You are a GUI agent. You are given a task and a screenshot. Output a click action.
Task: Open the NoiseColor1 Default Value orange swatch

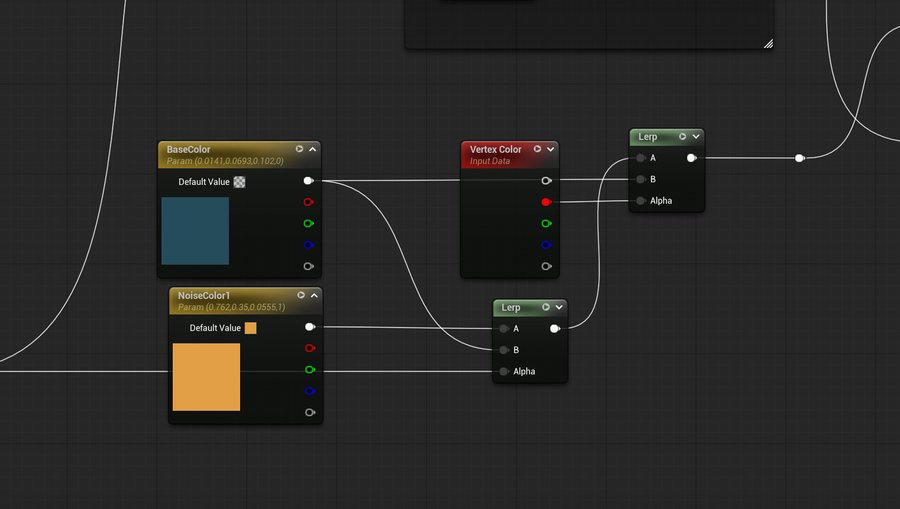251,328
